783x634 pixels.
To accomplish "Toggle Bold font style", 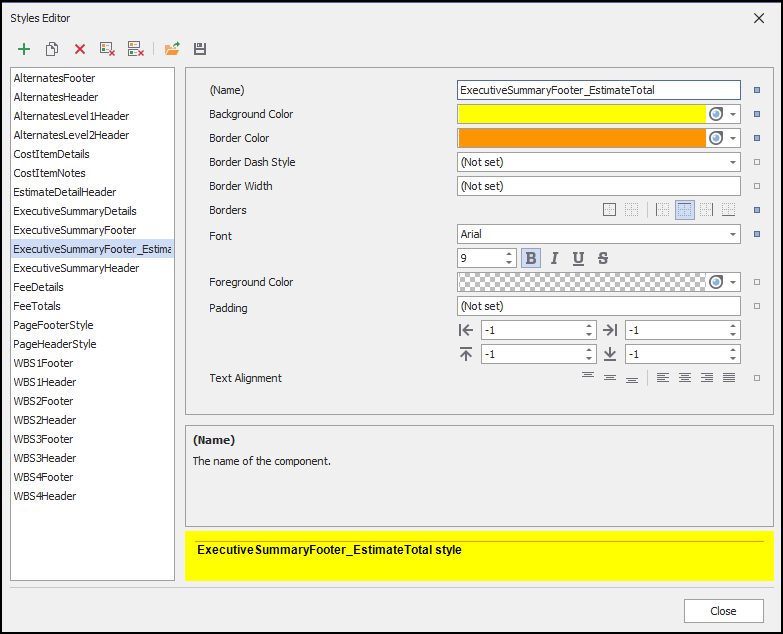I will point(531,258).
